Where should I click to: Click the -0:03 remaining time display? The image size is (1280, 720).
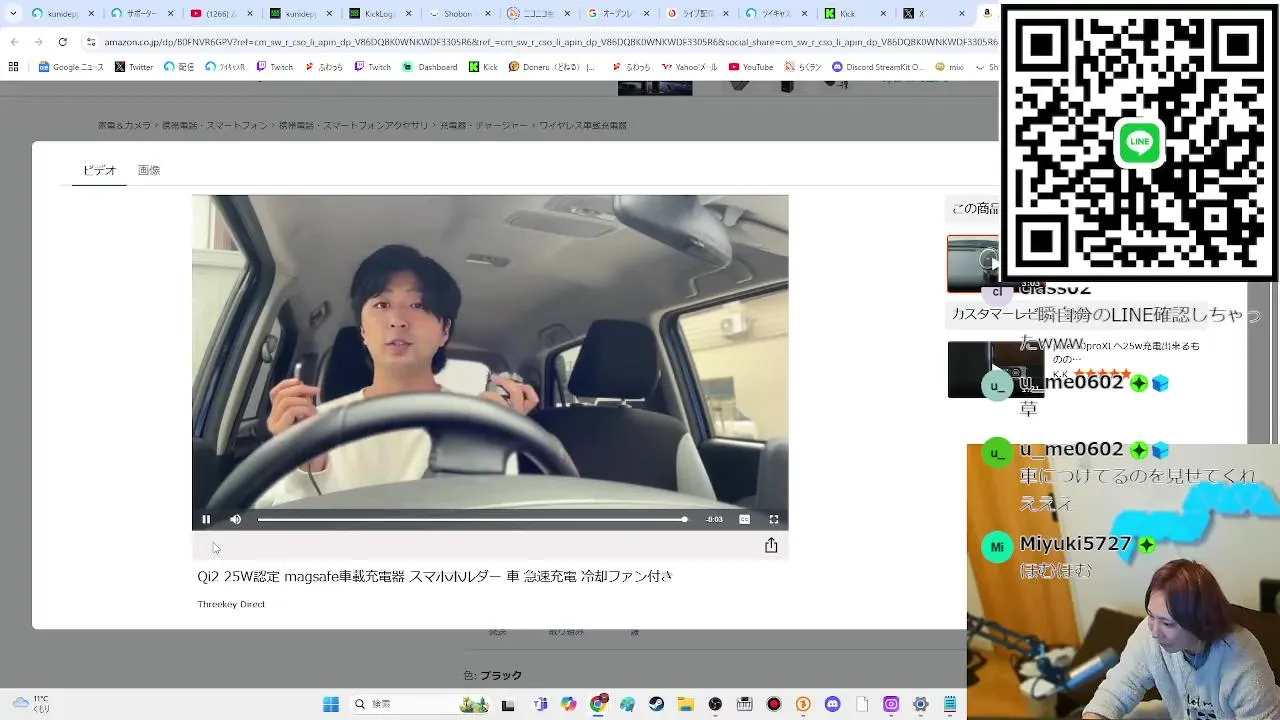714,519
